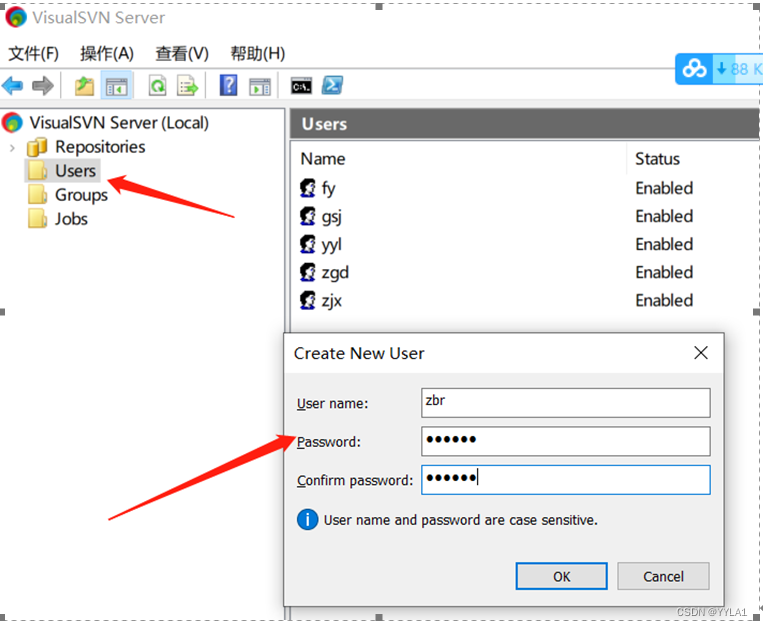
Task: Click Cancel in Create New User dialog
Action: 663,576
